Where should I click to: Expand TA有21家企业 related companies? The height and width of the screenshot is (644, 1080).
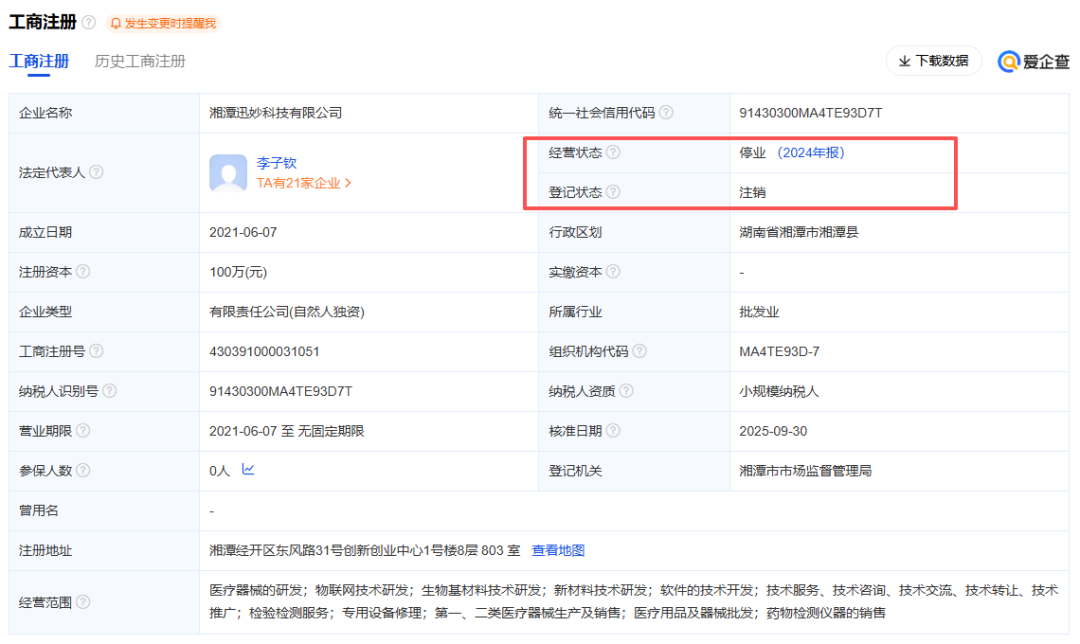click(304, 183)
